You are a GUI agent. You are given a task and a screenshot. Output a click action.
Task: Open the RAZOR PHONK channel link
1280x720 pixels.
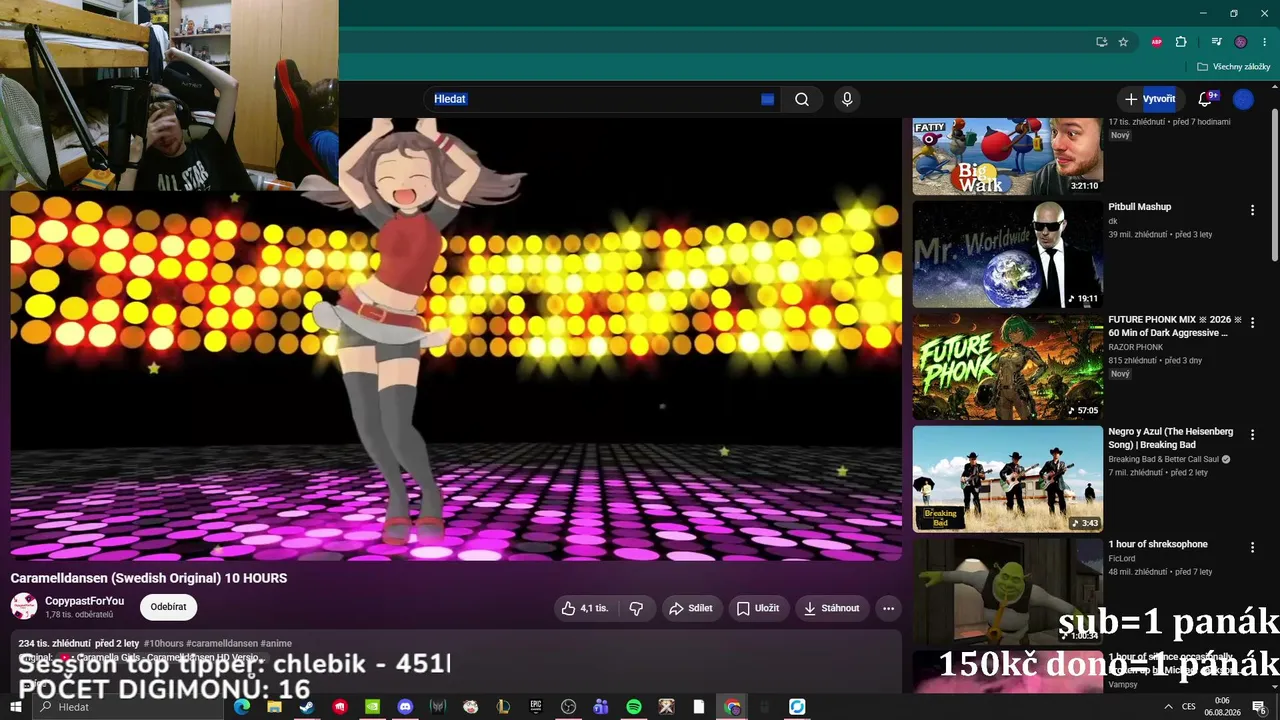tap(1135, 347)
